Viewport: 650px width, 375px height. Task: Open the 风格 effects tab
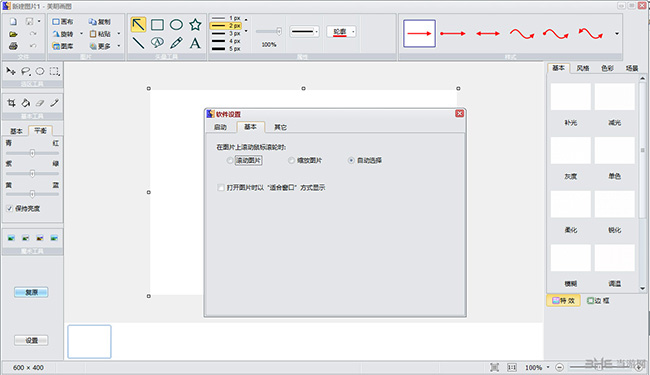(x=583, y=68)
